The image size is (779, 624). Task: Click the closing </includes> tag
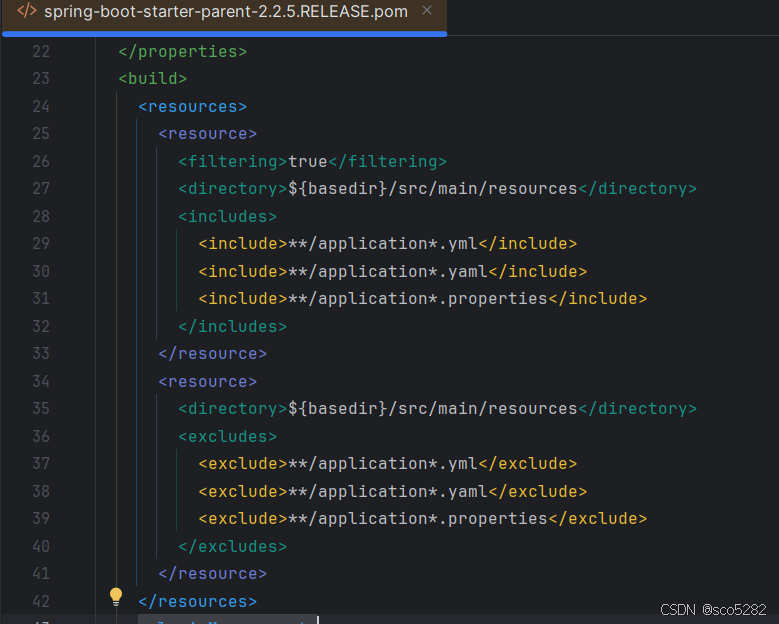pos(233,326)
